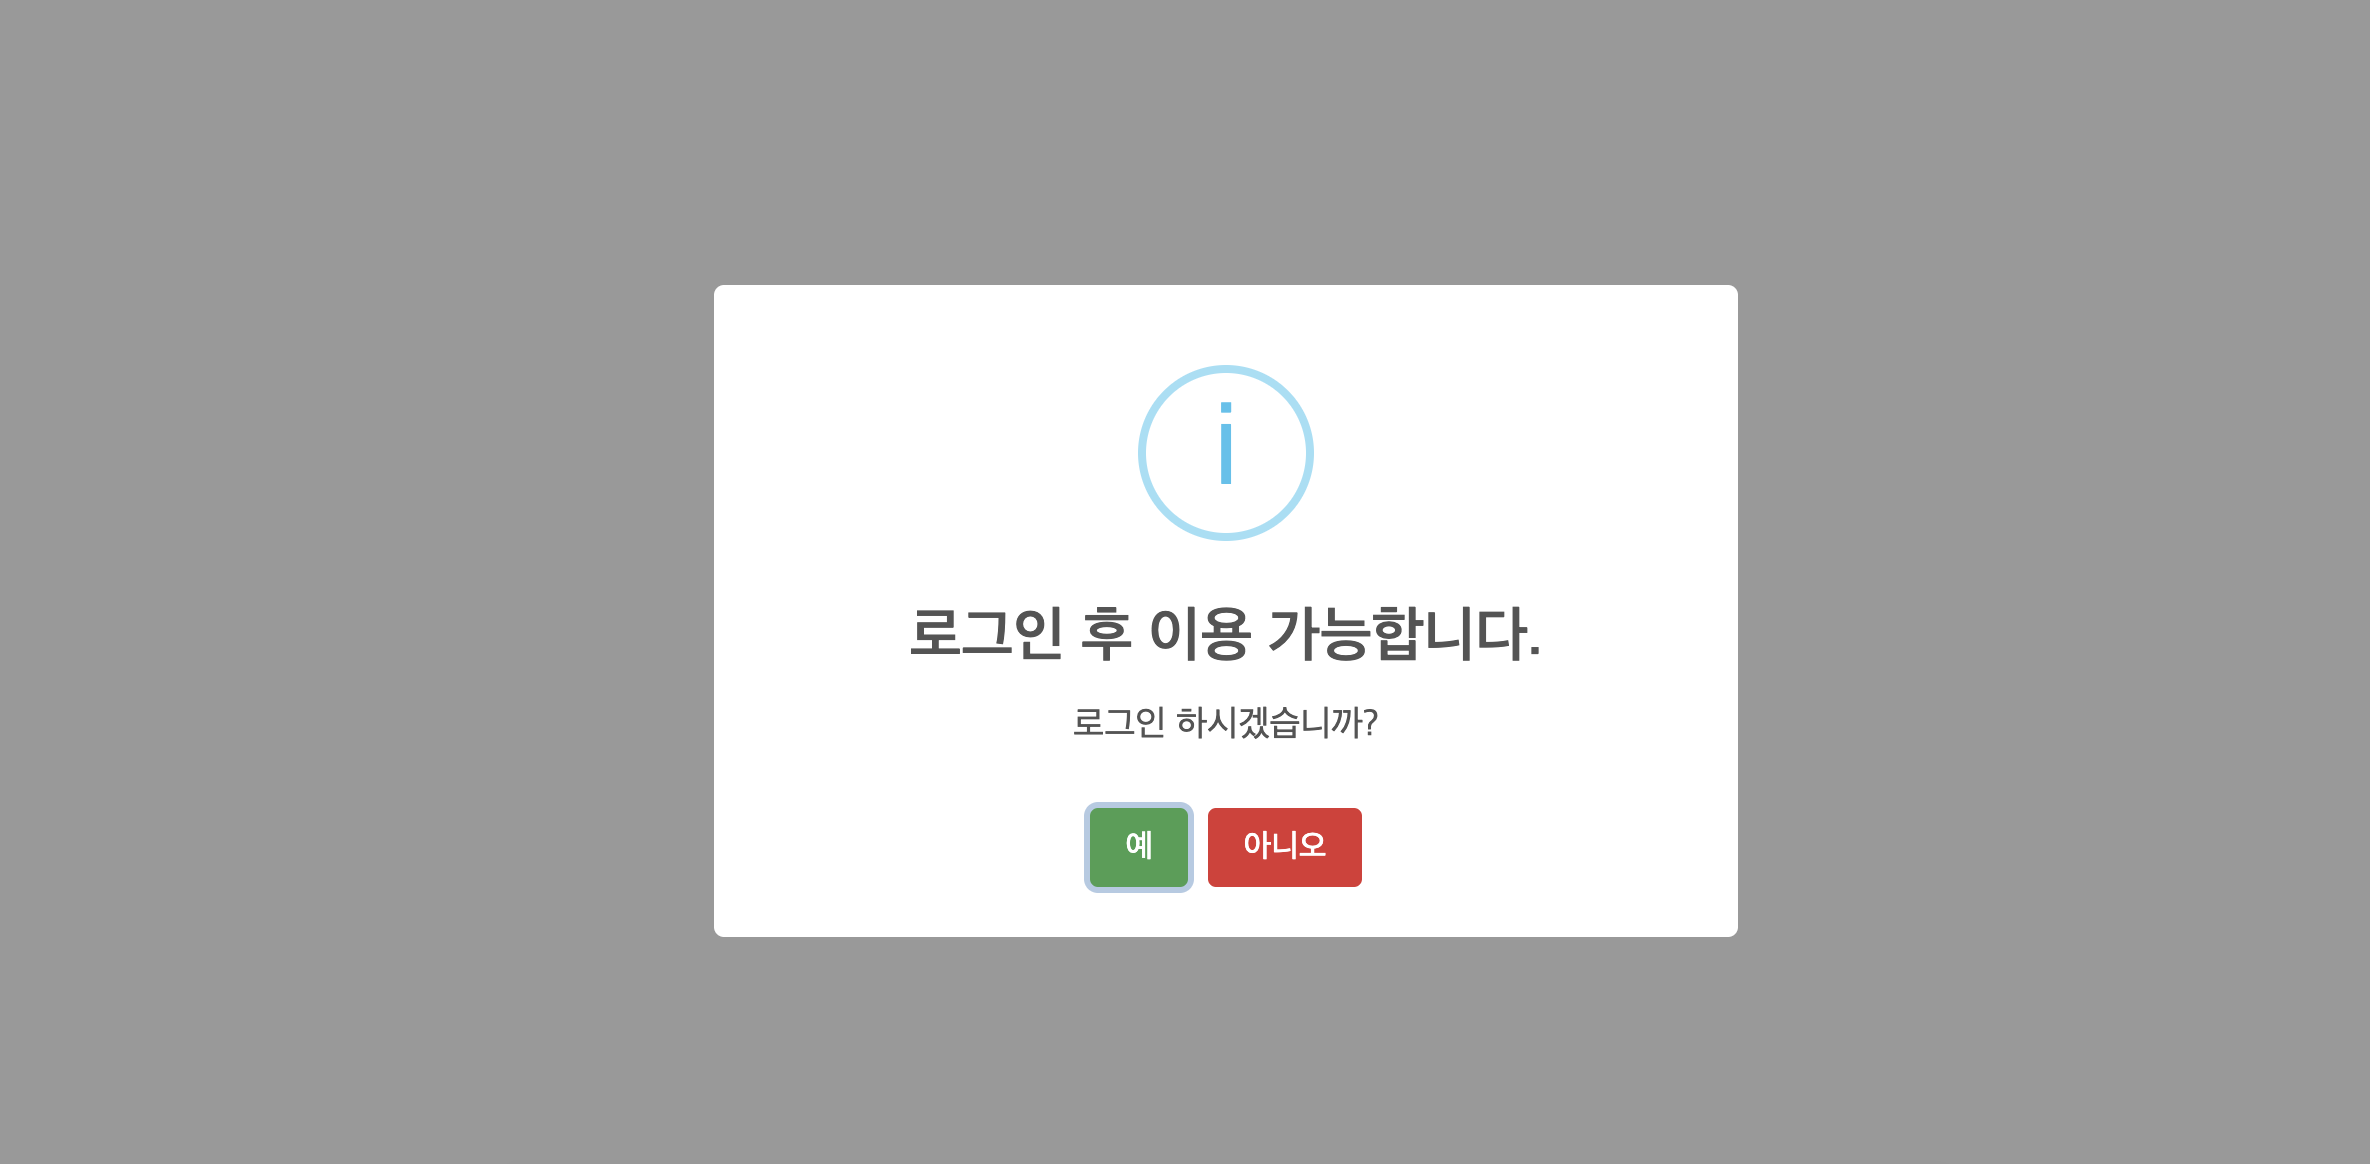Click the gray overlay below the dialog
This screenshot has width=2370, height=1164.
(1226, 1050)
